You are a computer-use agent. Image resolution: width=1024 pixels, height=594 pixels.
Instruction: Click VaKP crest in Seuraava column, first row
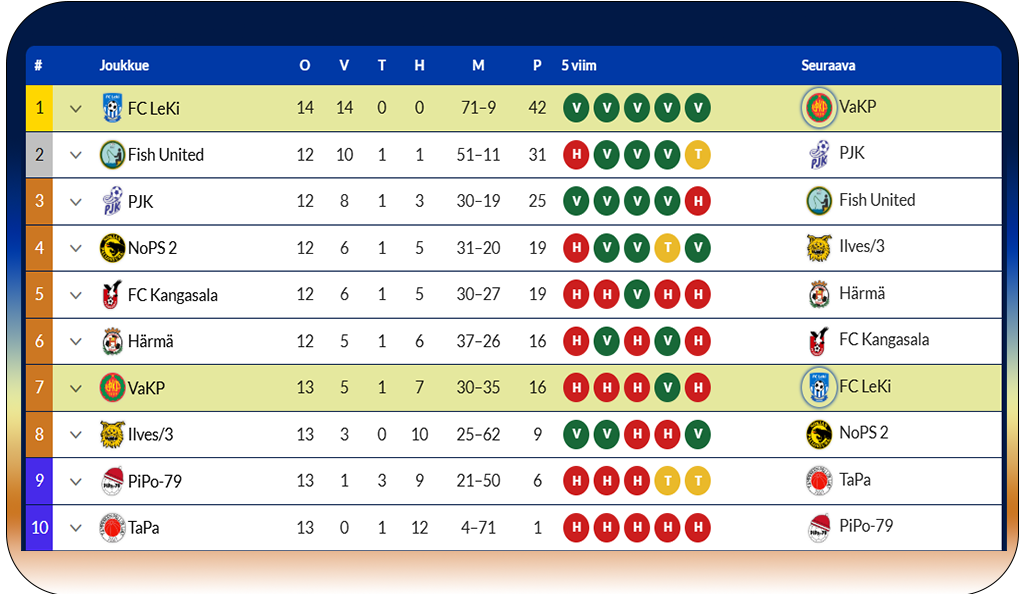click(x=818, y=107)
